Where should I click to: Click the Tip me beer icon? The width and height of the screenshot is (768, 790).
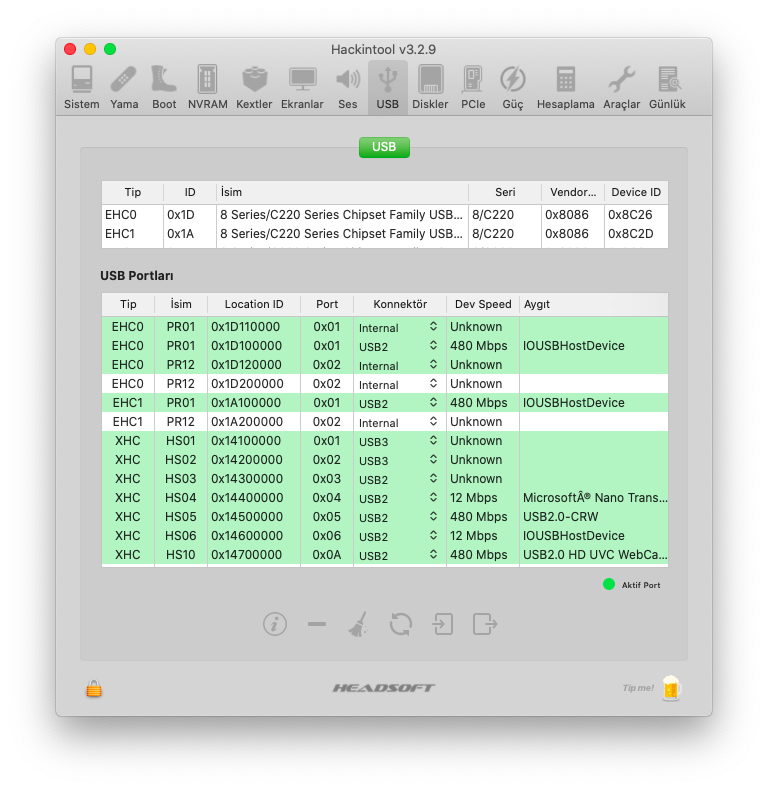(x=671, y=688)
